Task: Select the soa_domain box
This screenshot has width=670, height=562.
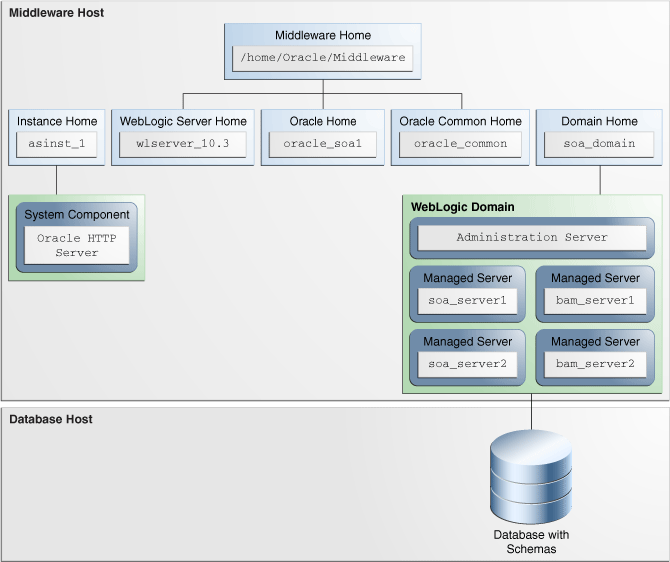Action: pos(599,144)
